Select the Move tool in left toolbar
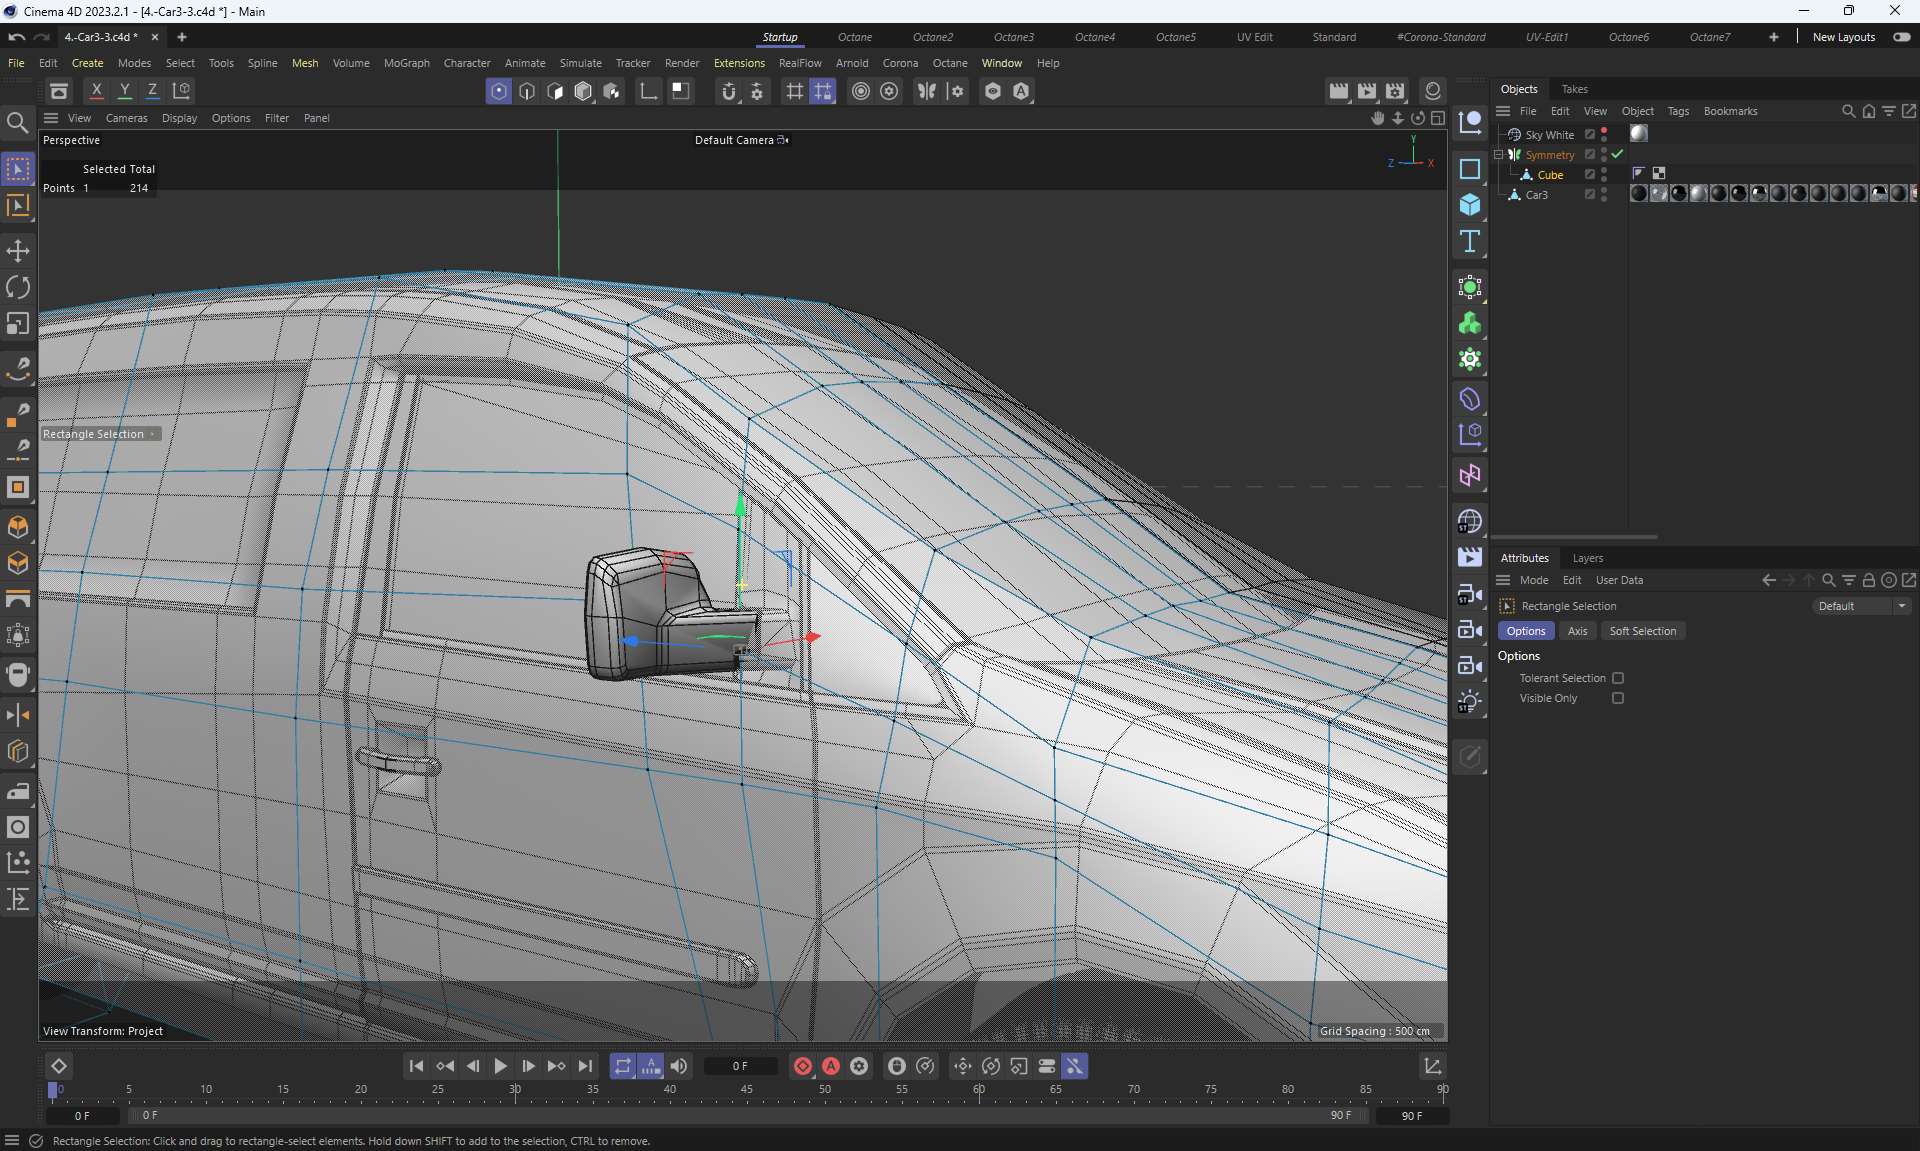 [18, 251]
